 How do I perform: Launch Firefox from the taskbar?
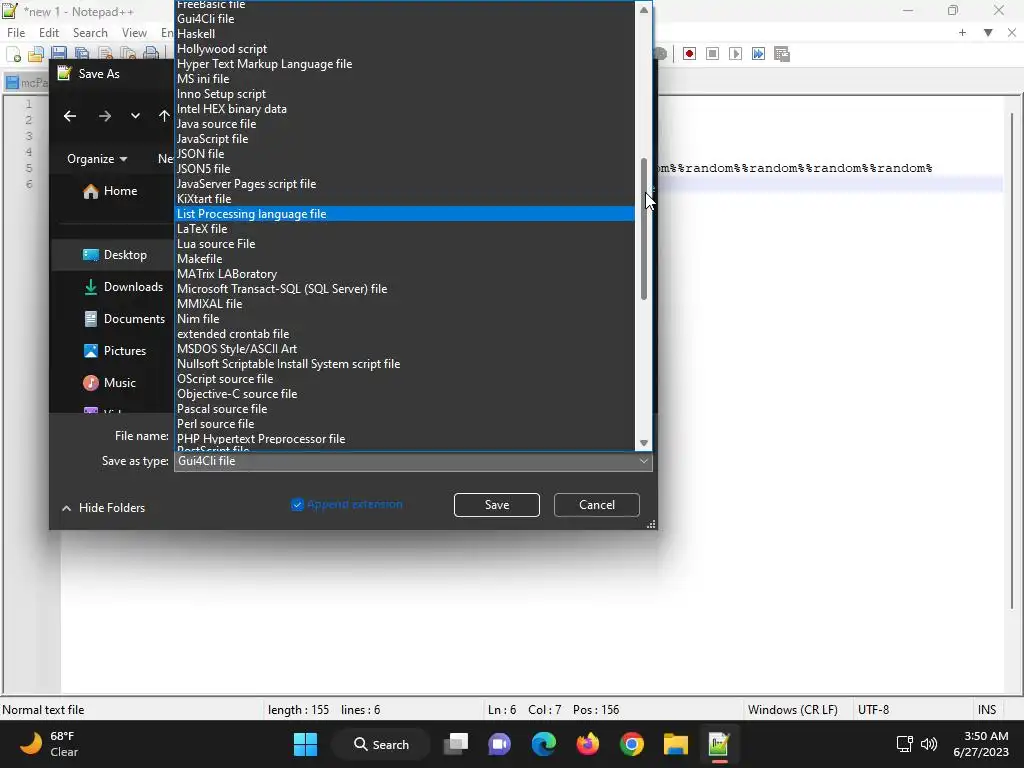pyautogui.click(x=588, y=744)
